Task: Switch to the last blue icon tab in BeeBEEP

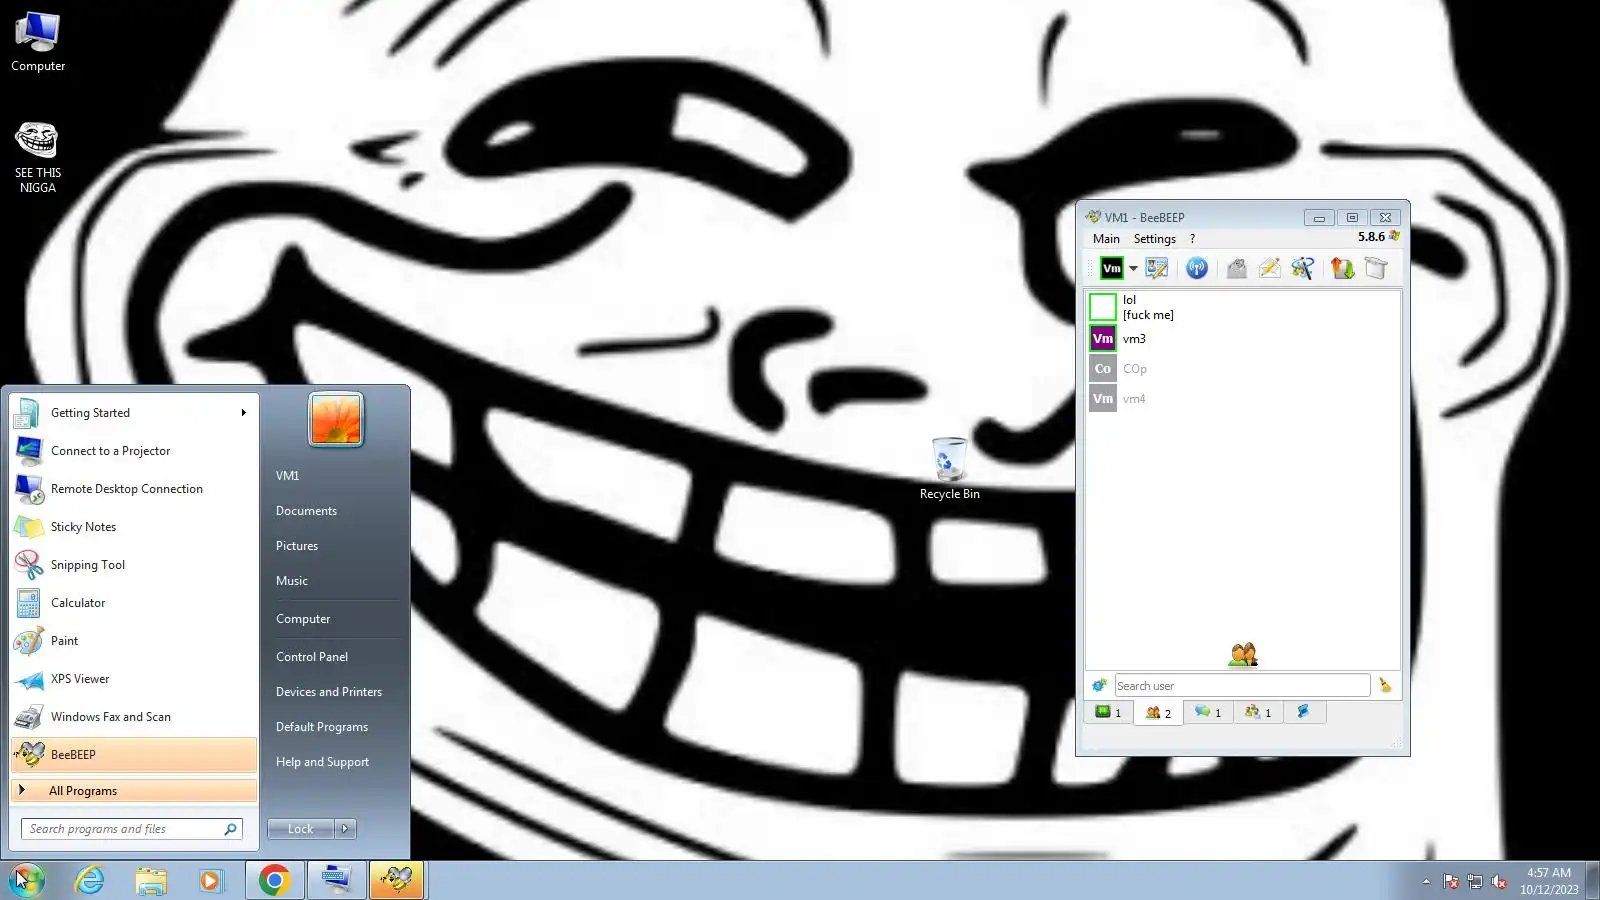Action: click(1303, 712)
